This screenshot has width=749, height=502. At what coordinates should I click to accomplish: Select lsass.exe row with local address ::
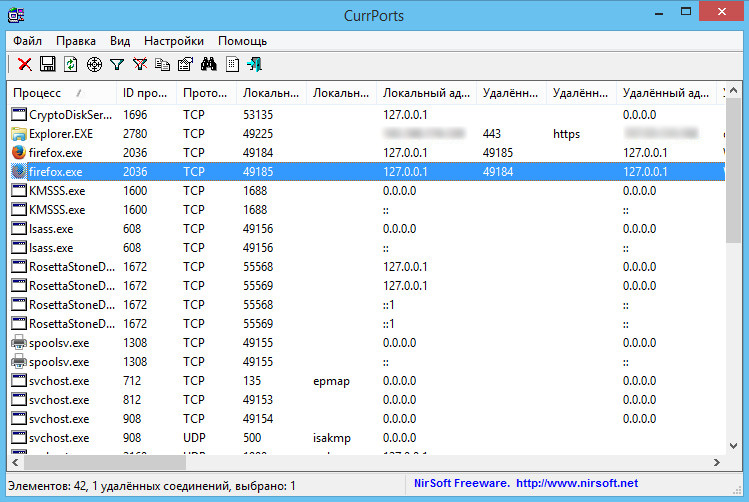(366, 247)
